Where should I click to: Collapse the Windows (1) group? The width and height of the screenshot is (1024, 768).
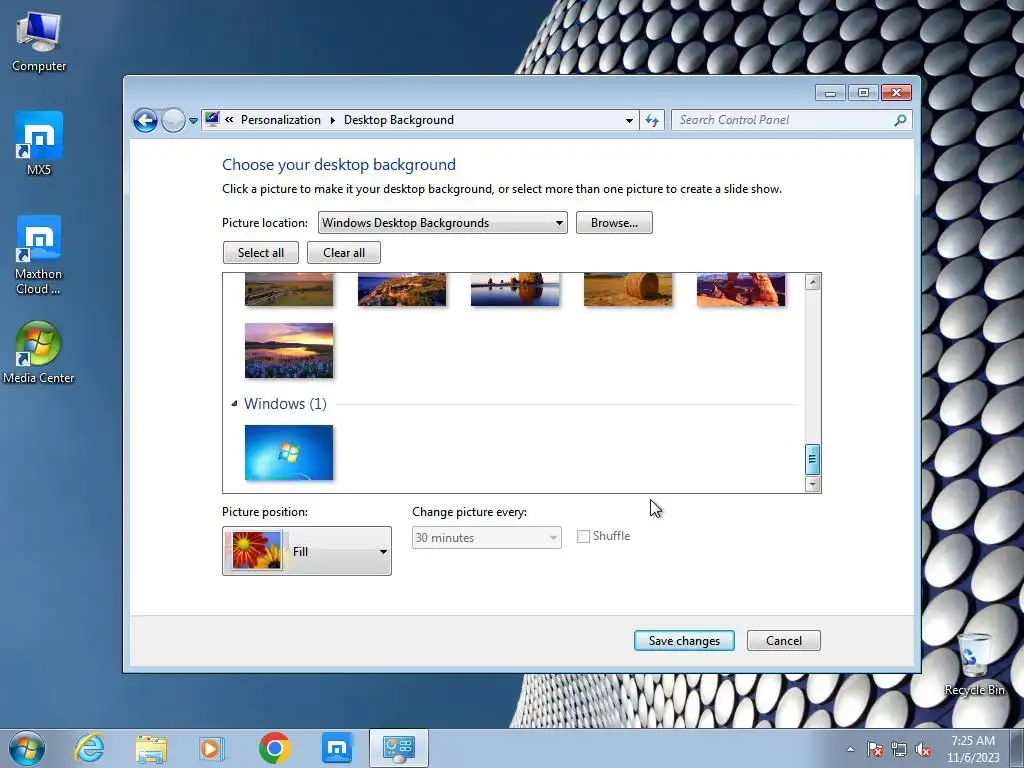coord(234,404)
